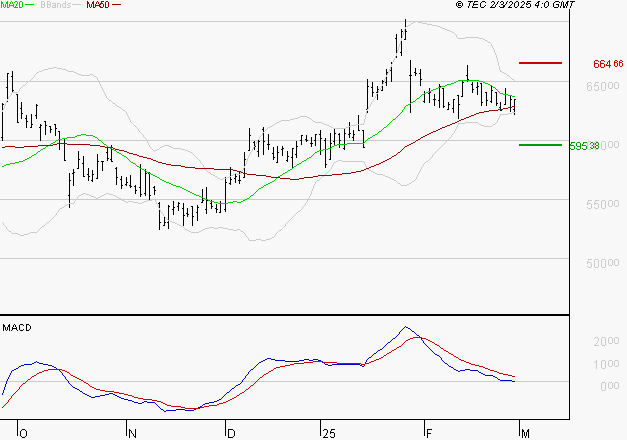Click the MA50 legend label
The height and width of the screenshot is (440, 627).
tap(98, 5)
